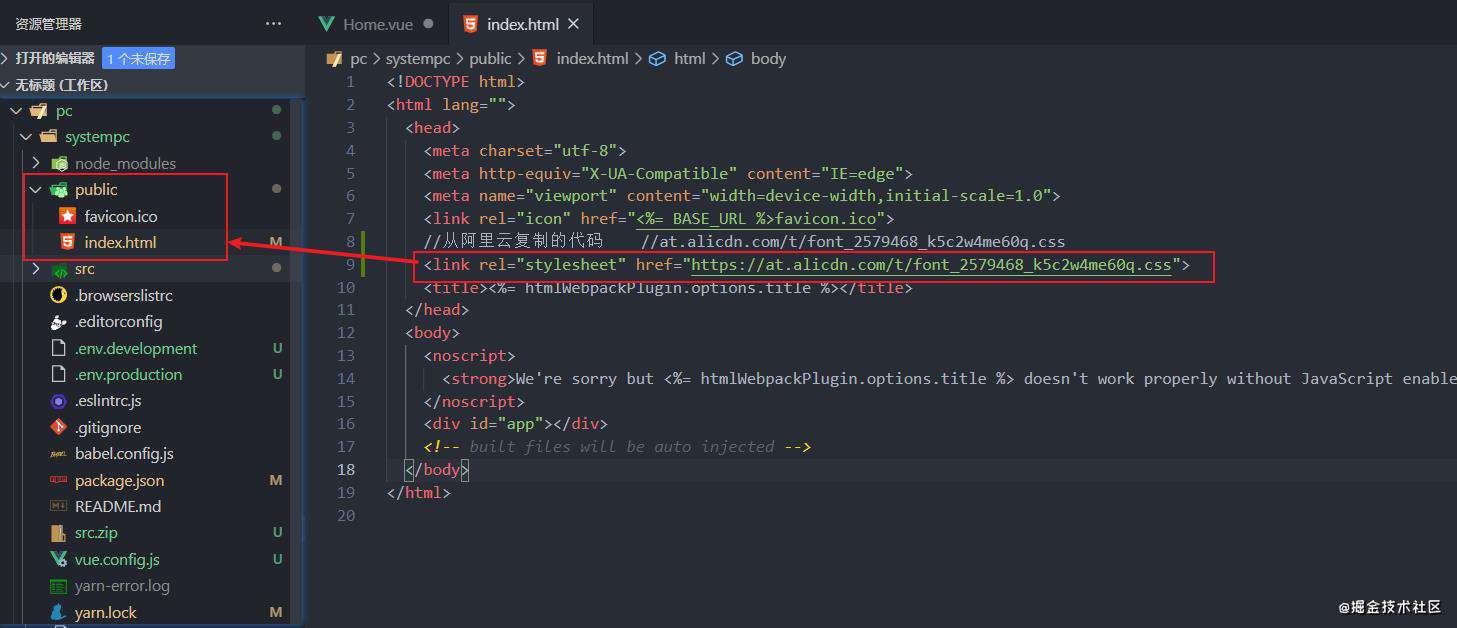Click the package.json npm icon

click(x=58, y=481)
